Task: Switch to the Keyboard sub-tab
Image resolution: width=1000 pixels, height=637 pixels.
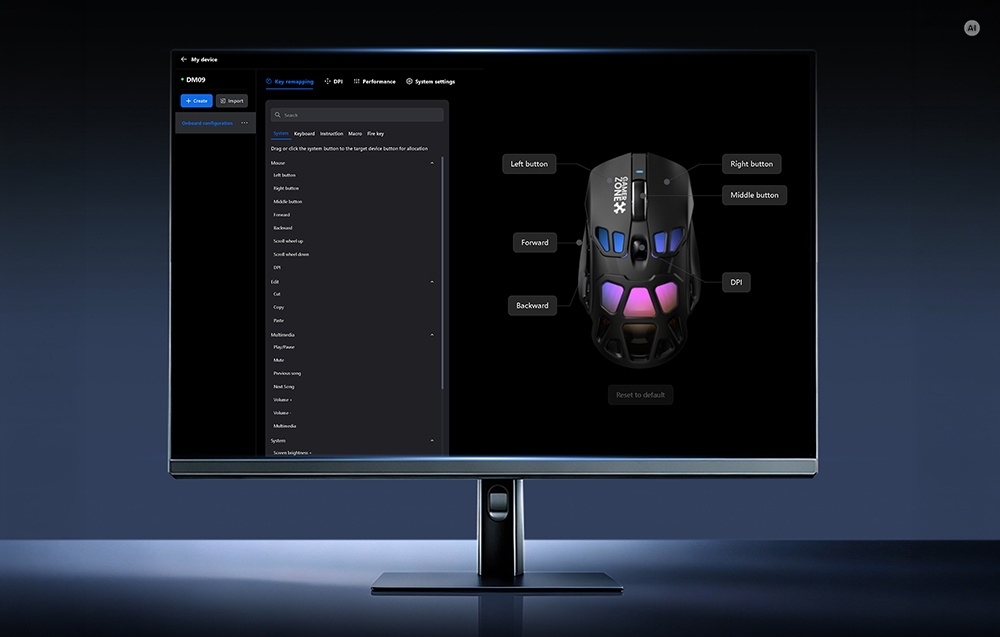Action: point(304,133)
